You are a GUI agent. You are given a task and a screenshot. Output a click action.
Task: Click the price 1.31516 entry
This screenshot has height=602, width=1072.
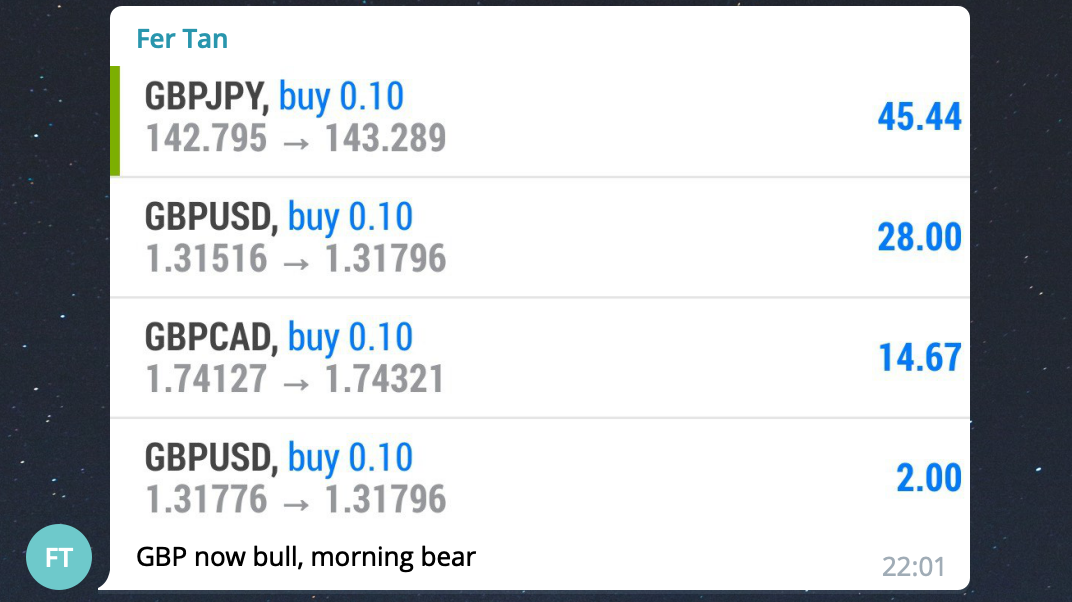206,259
